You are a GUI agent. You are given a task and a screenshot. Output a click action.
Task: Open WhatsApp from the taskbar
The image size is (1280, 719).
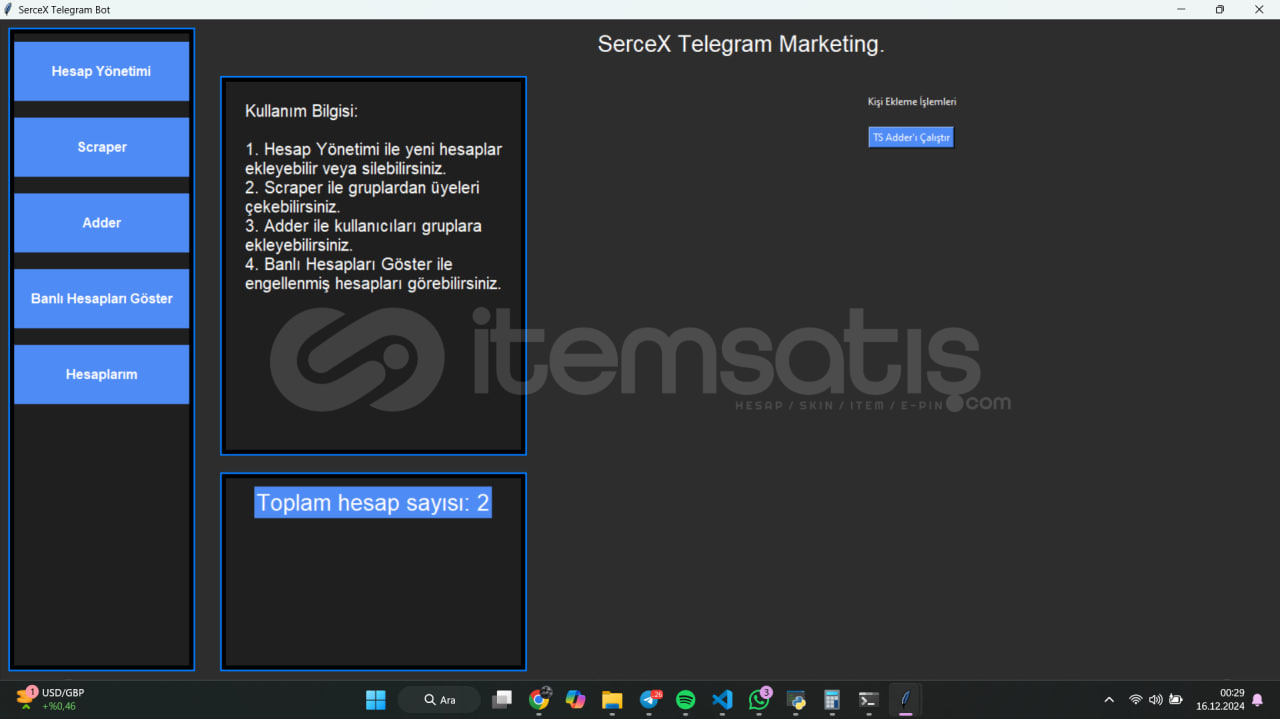point(759,700)
